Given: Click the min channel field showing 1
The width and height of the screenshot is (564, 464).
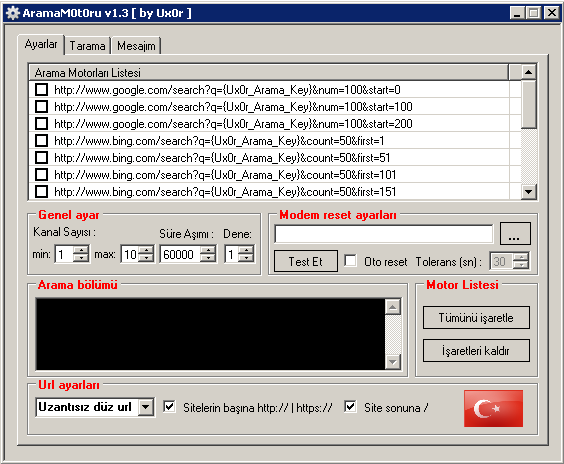Looking at the screenshot, I should coord(64,254).
